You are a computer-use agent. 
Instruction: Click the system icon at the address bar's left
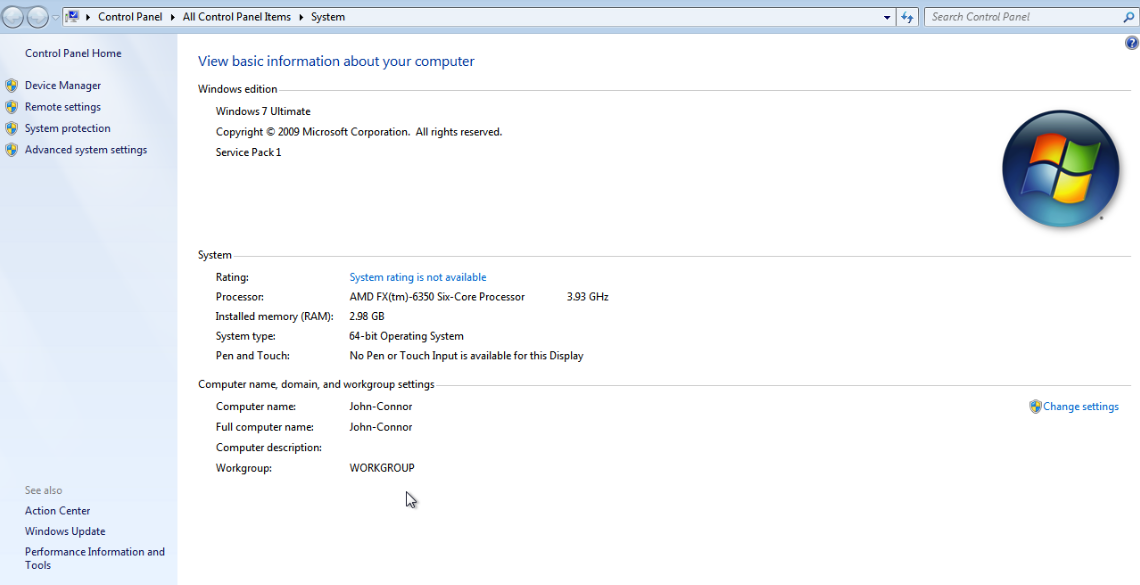pyautogui.click(x=71, y=16)
